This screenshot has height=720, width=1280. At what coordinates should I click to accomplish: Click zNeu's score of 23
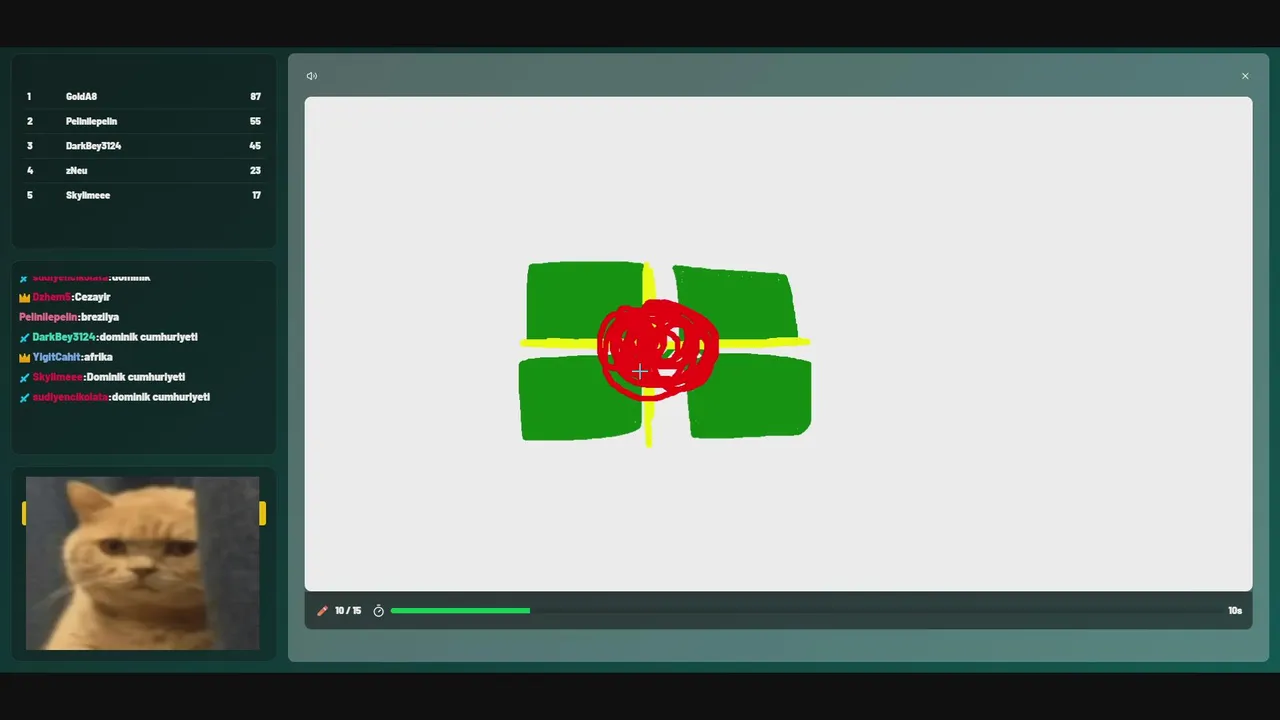[x=255, y=171]
